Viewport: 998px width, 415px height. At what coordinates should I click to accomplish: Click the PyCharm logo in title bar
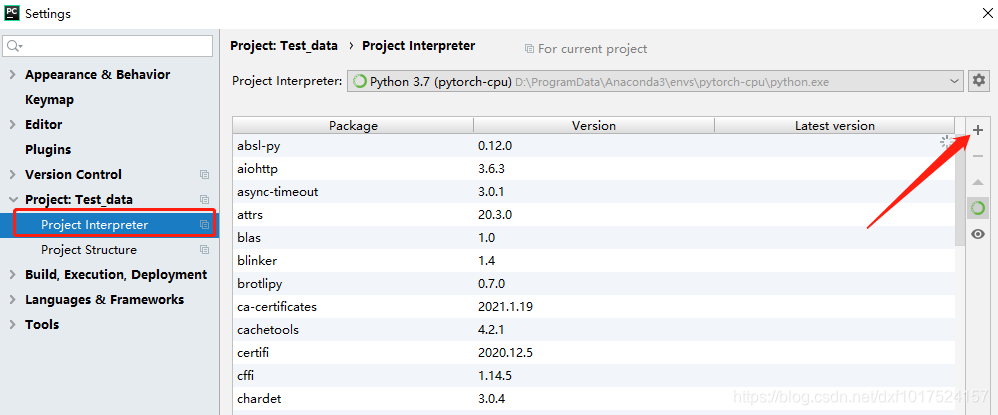(12, 13)
